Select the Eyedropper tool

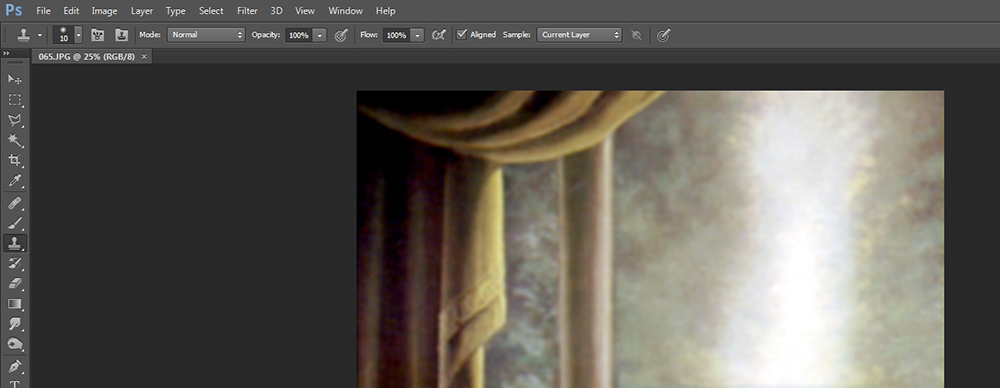point(15,181)
